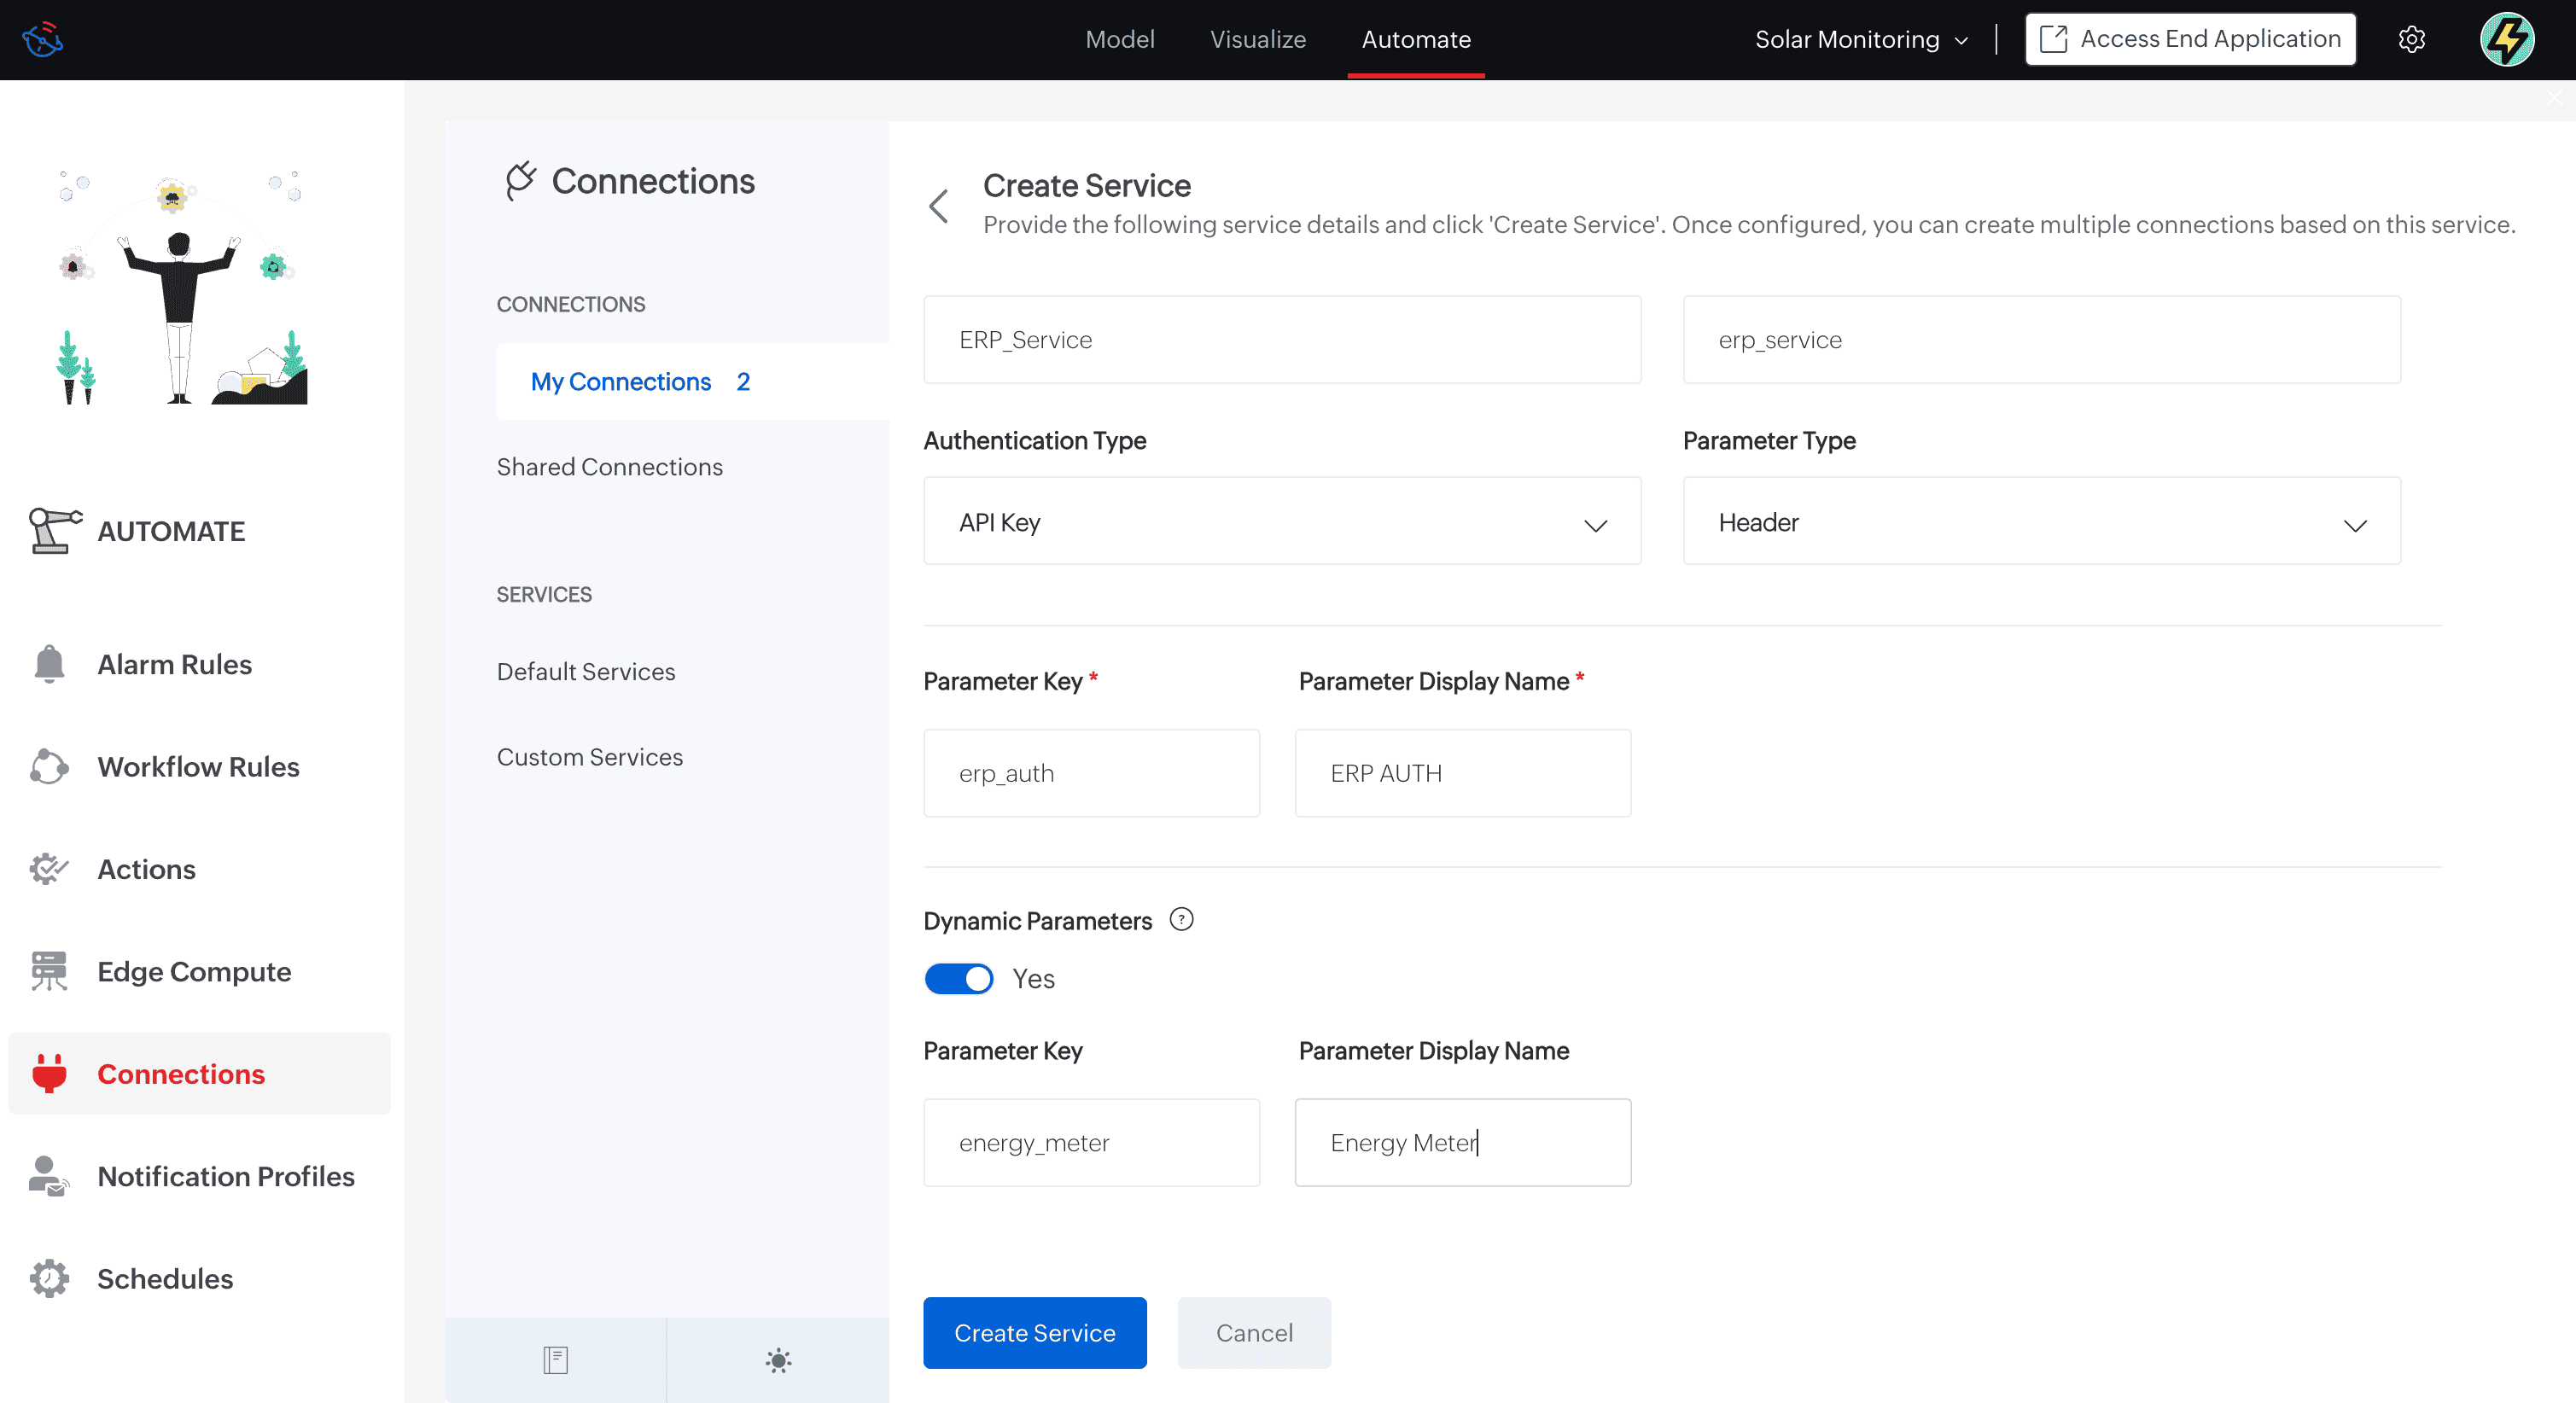Turn off the Dynamic Parameters toggle
This screenshot has width=2576, height=1403.
(x=958, y=978)
